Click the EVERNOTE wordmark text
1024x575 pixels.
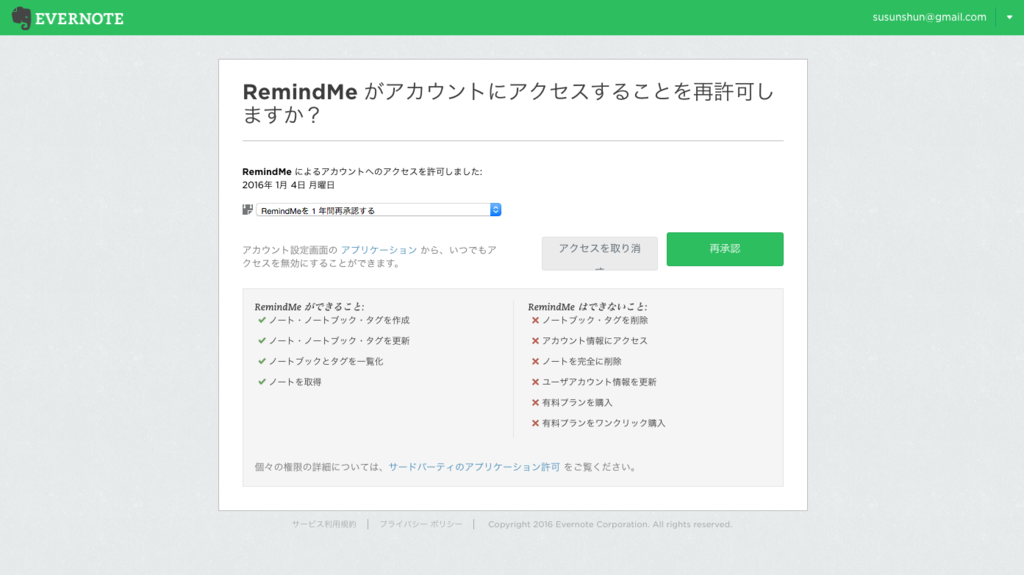[x=79, y=19]
